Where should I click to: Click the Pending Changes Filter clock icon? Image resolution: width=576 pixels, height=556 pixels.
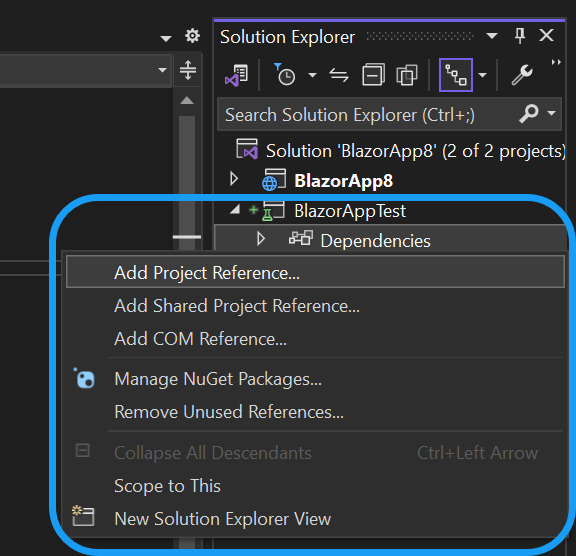pos(284,75)
